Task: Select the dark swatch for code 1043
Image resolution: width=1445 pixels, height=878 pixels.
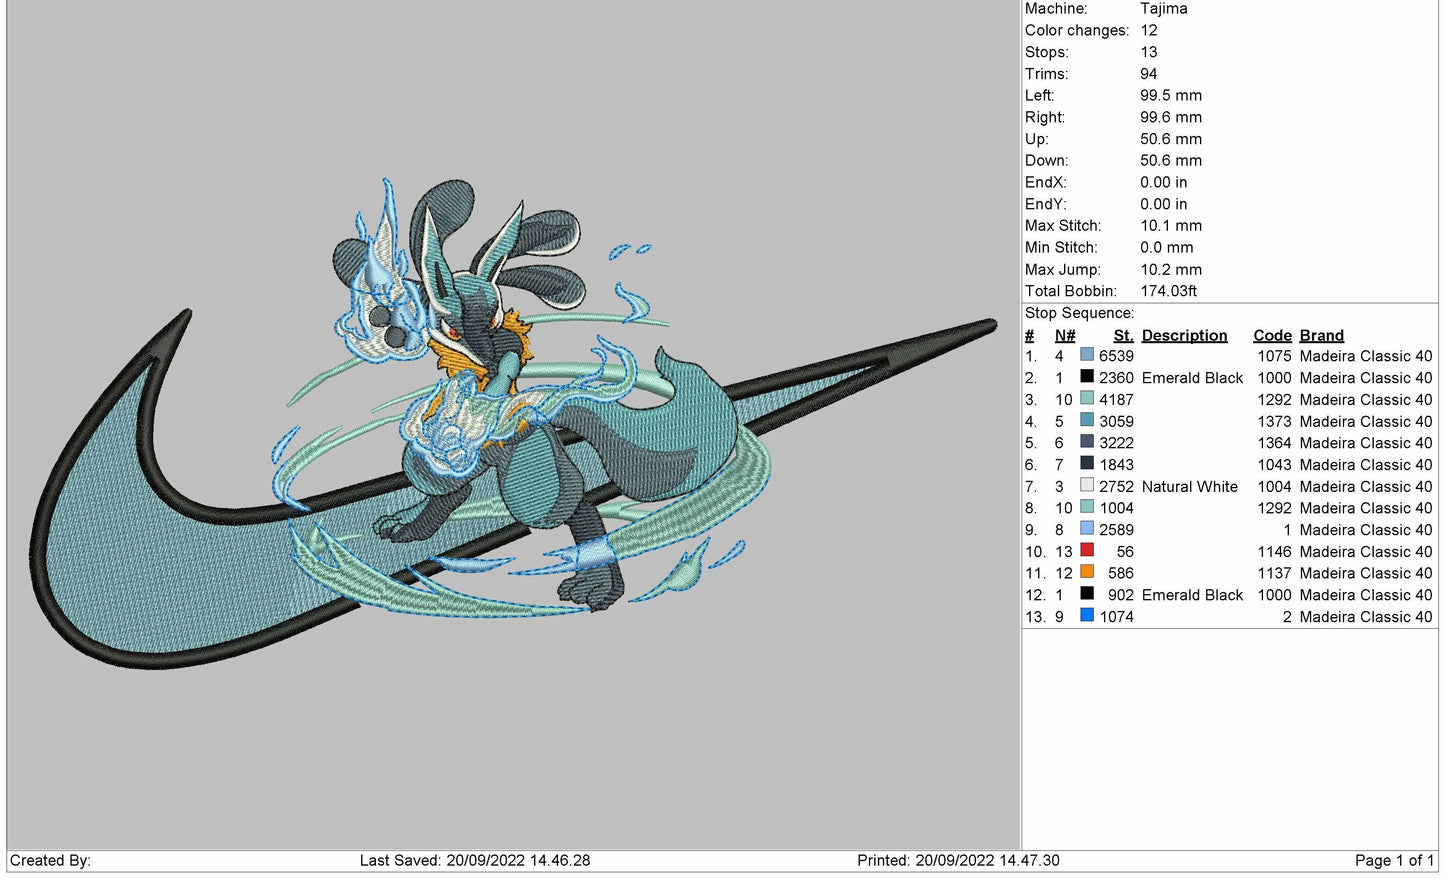Action: (x=1087, y=464)
